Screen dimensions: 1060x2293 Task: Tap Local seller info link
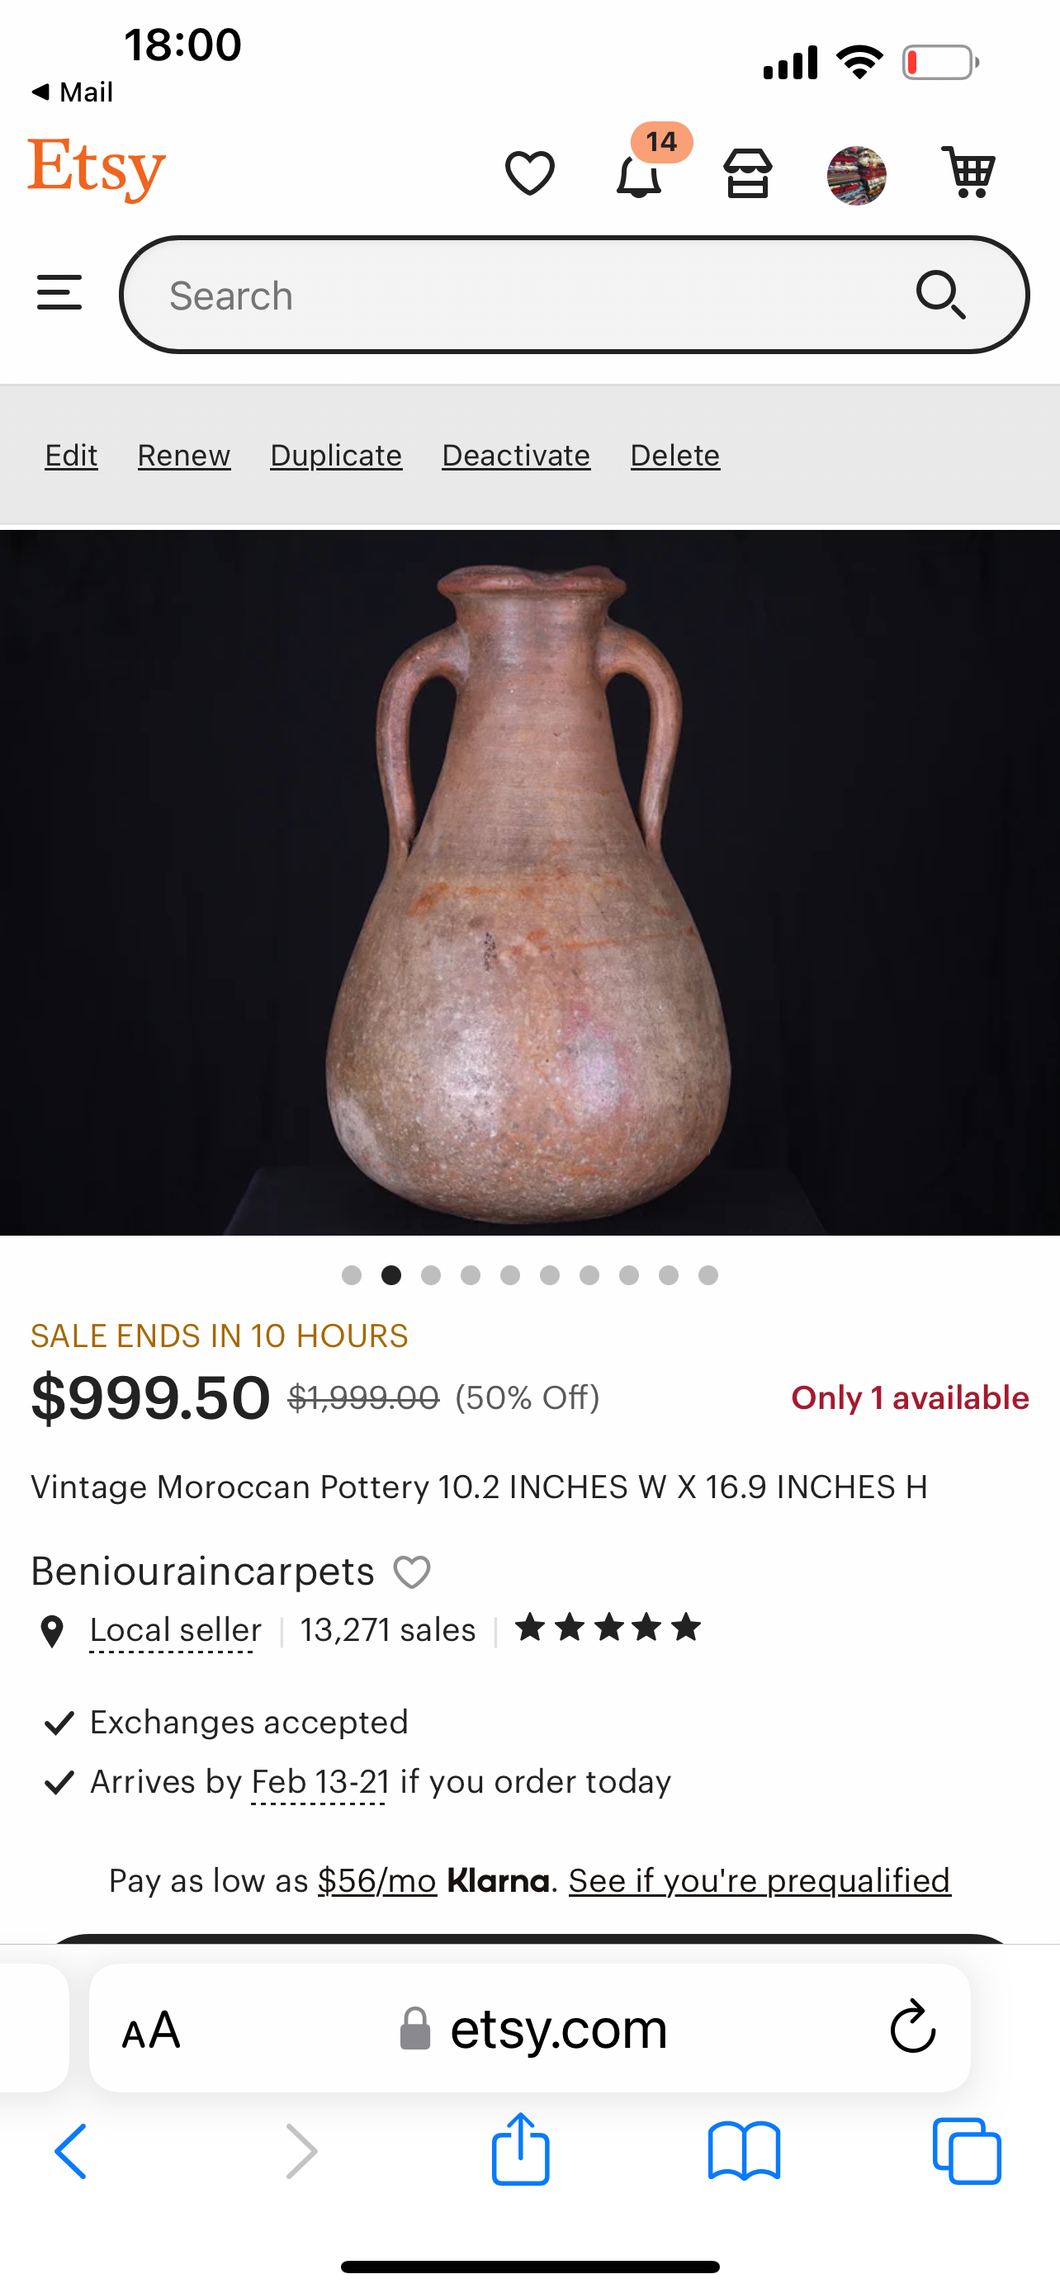(x=175, y=1630)
